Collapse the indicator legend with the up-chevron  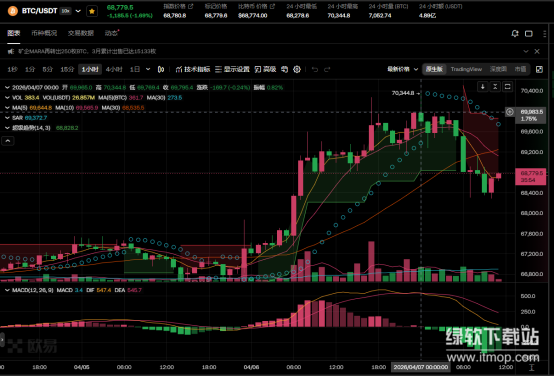(8, 141)
